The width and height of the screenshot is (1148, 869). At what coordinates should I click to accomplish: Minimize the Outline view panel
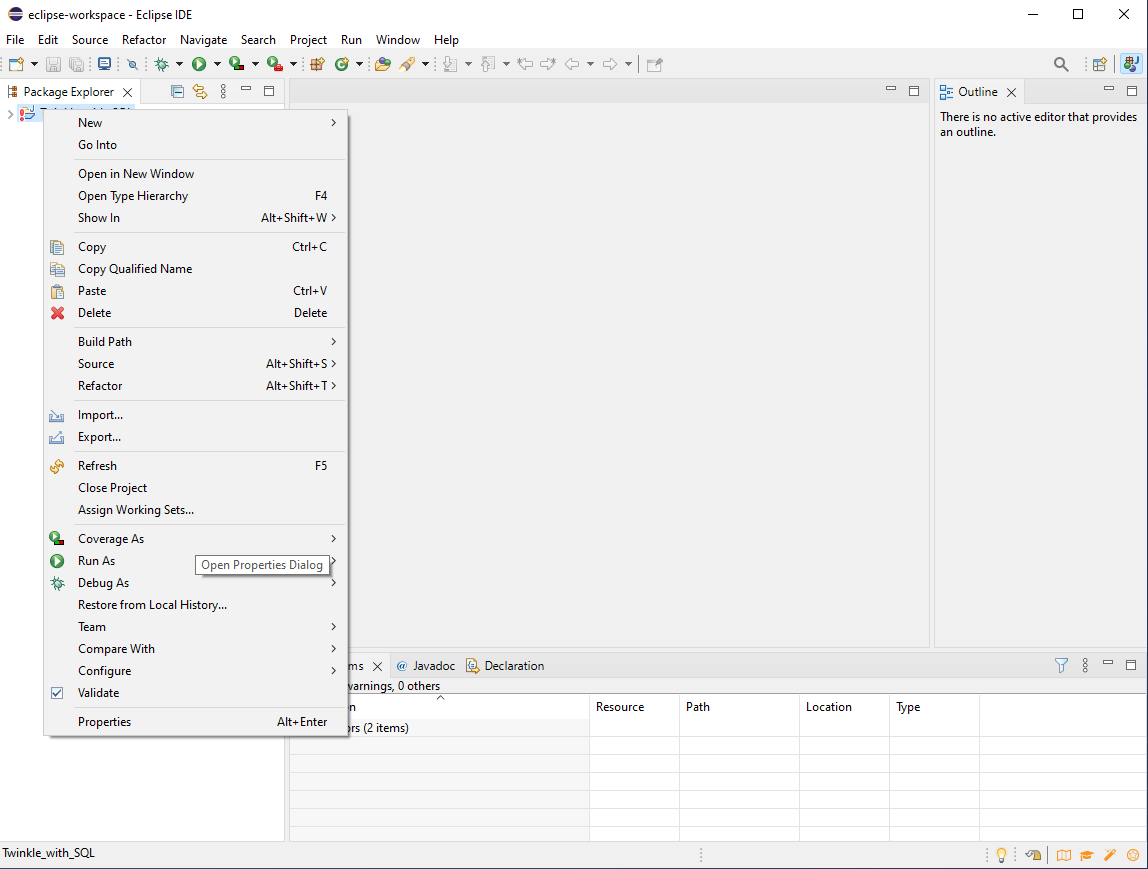pyautogui.click(x=1108, y=89)
